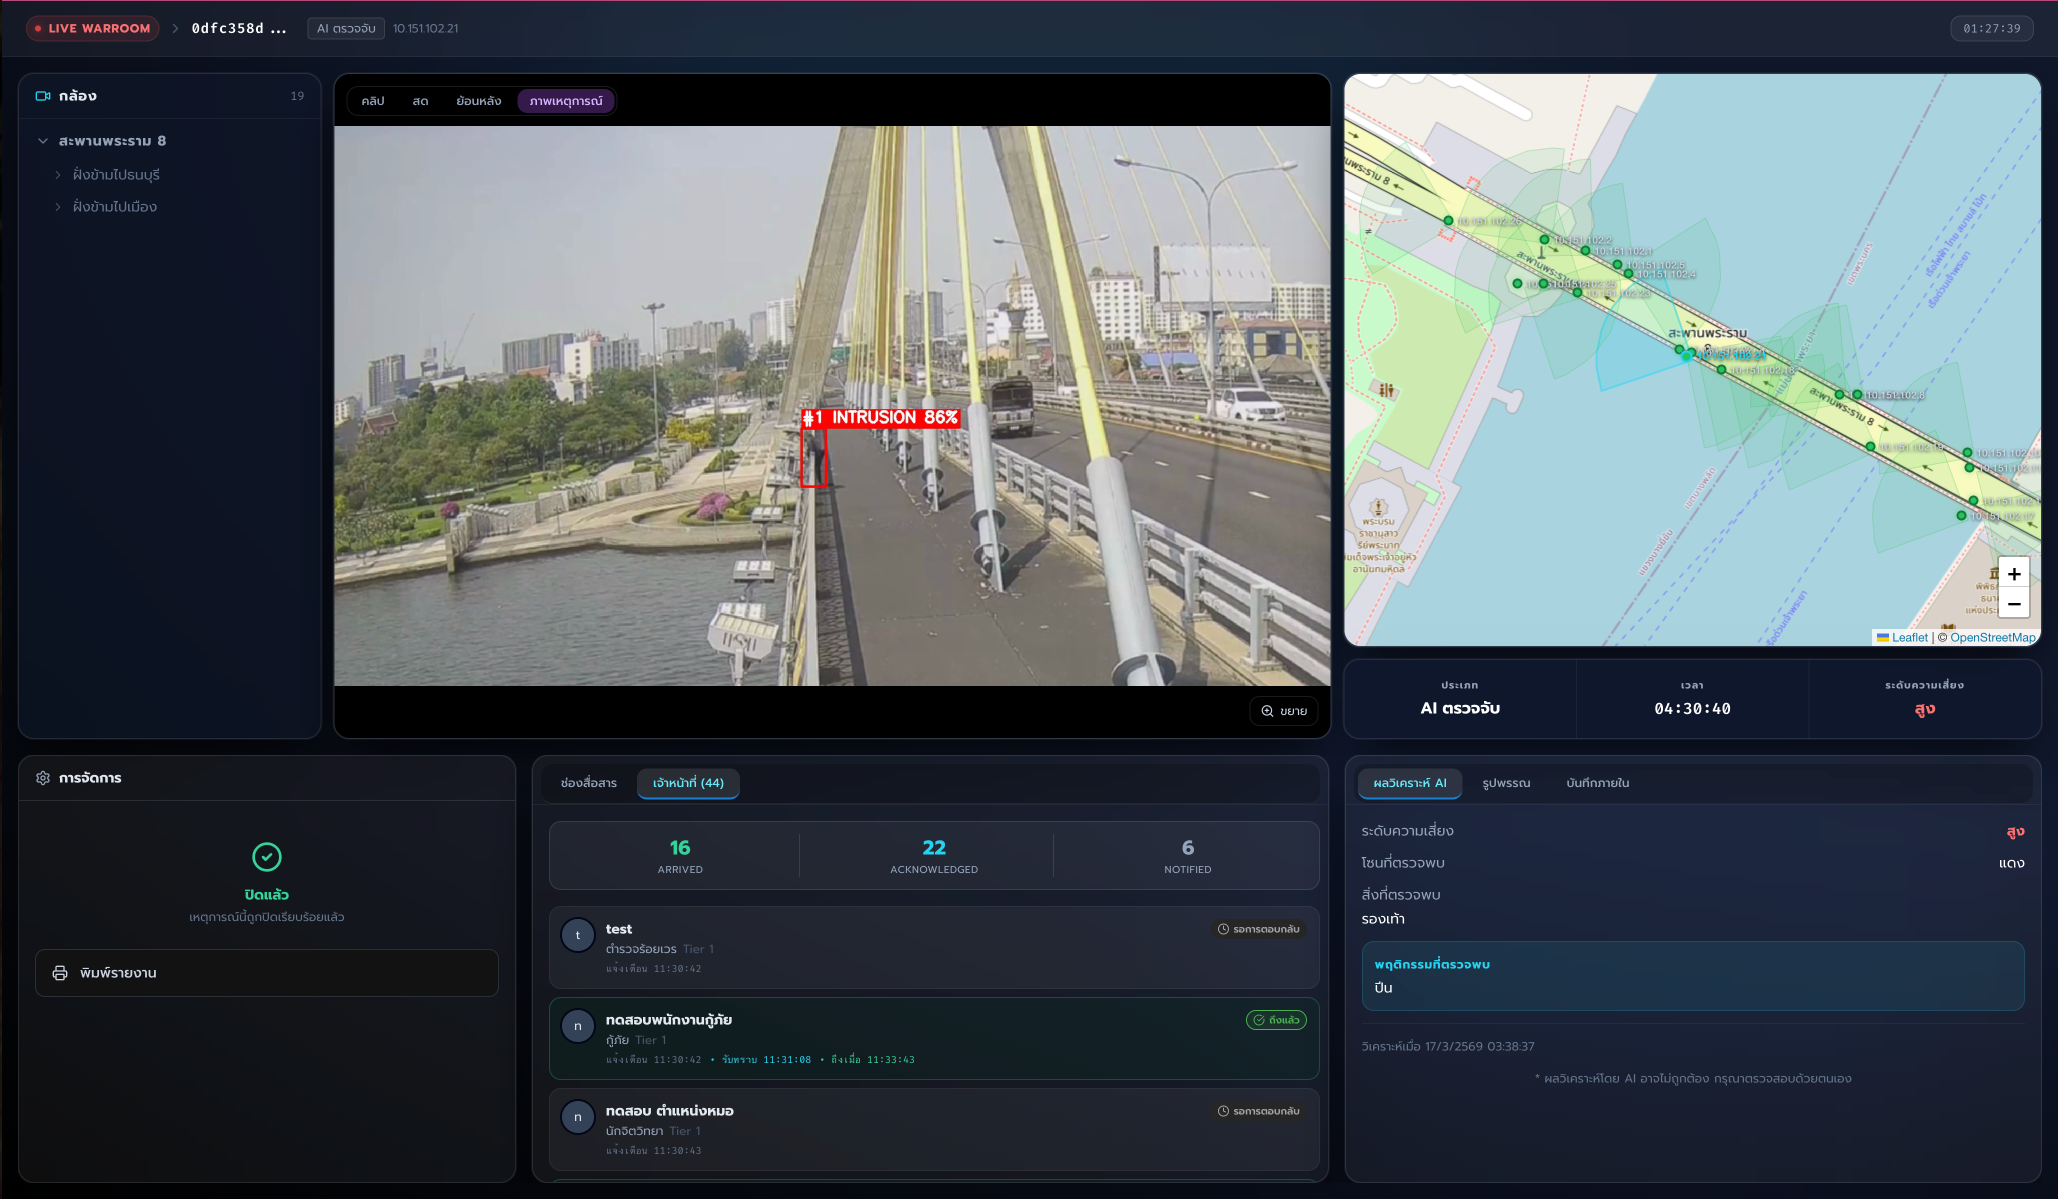
Task: Open the รูปพรรณ tab
Action: (x=1506, y=783)
